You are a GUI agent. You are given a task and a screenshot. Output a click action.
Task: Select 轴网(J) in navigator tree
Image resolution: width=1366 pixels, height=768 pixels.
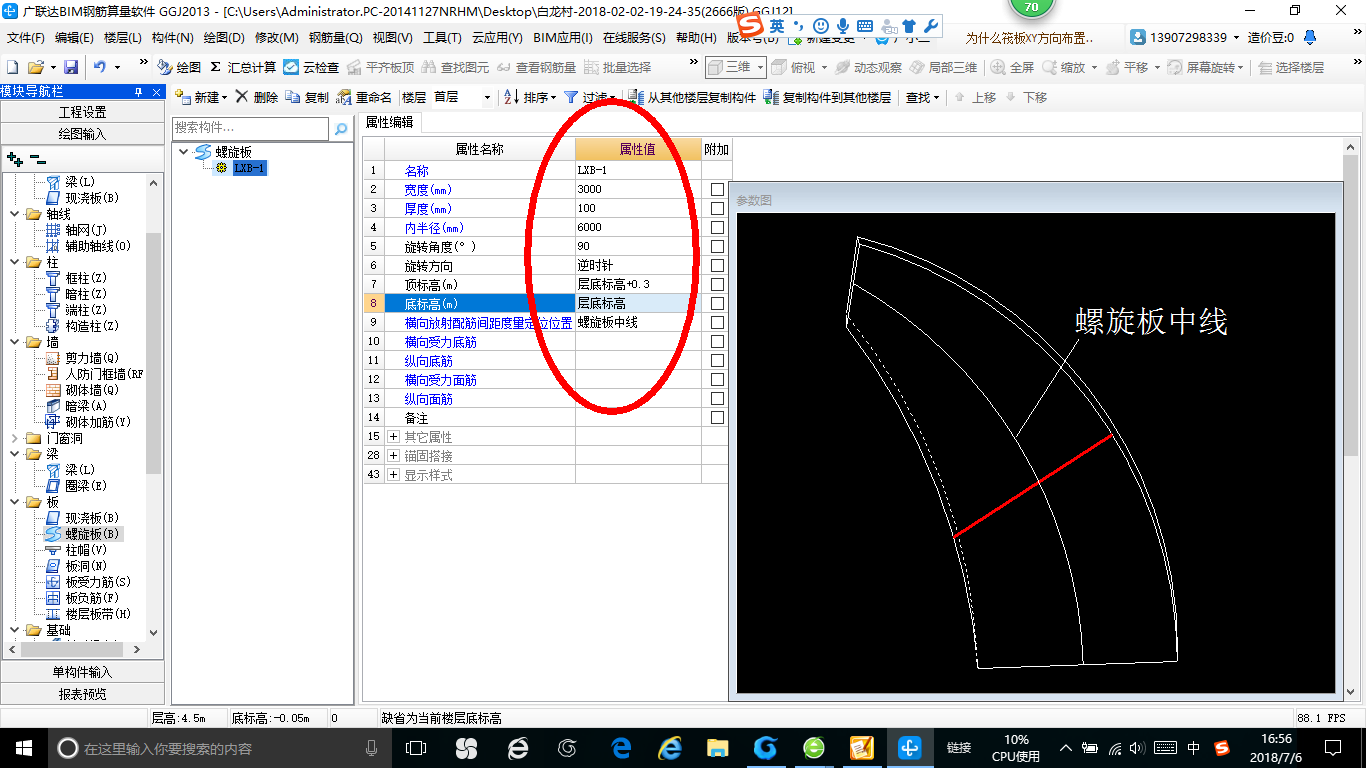coord(87,230)
